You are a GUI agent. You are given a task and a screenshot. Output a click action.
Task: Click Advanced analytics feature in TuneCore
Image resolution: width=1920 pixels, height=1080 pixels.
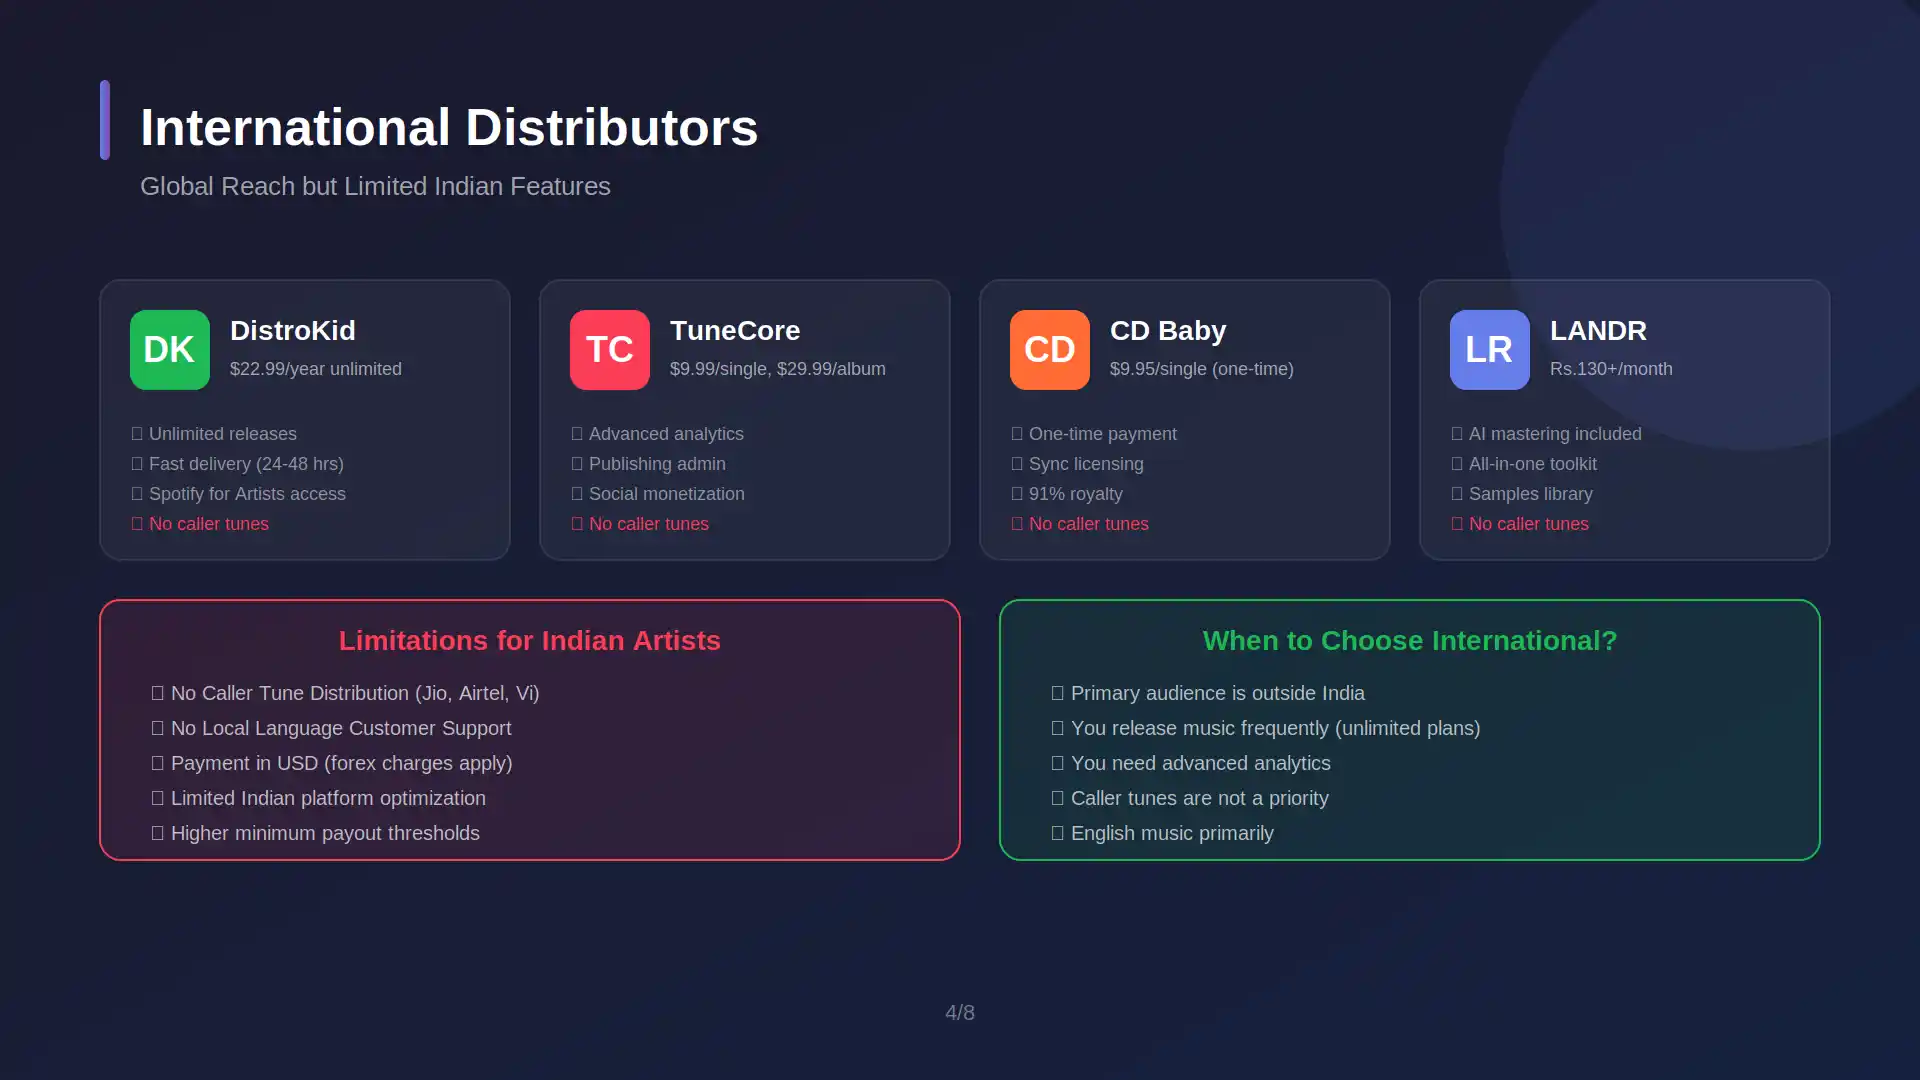coord(657,434)
